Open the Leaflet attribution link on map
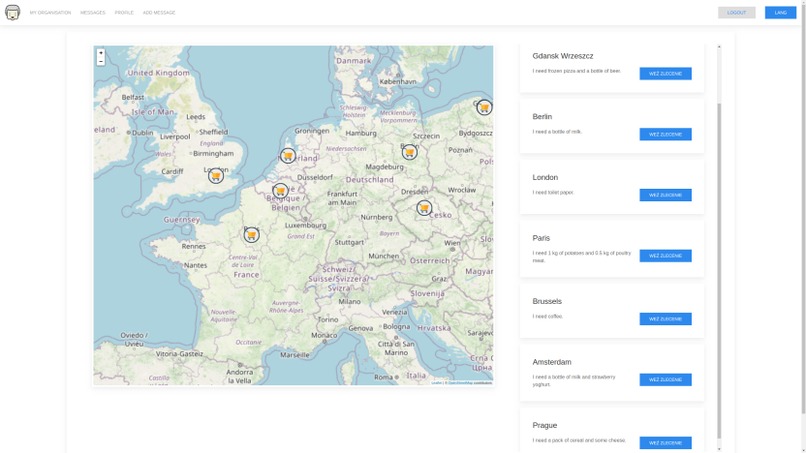This screenshot has width=806, height=453. 436,383
